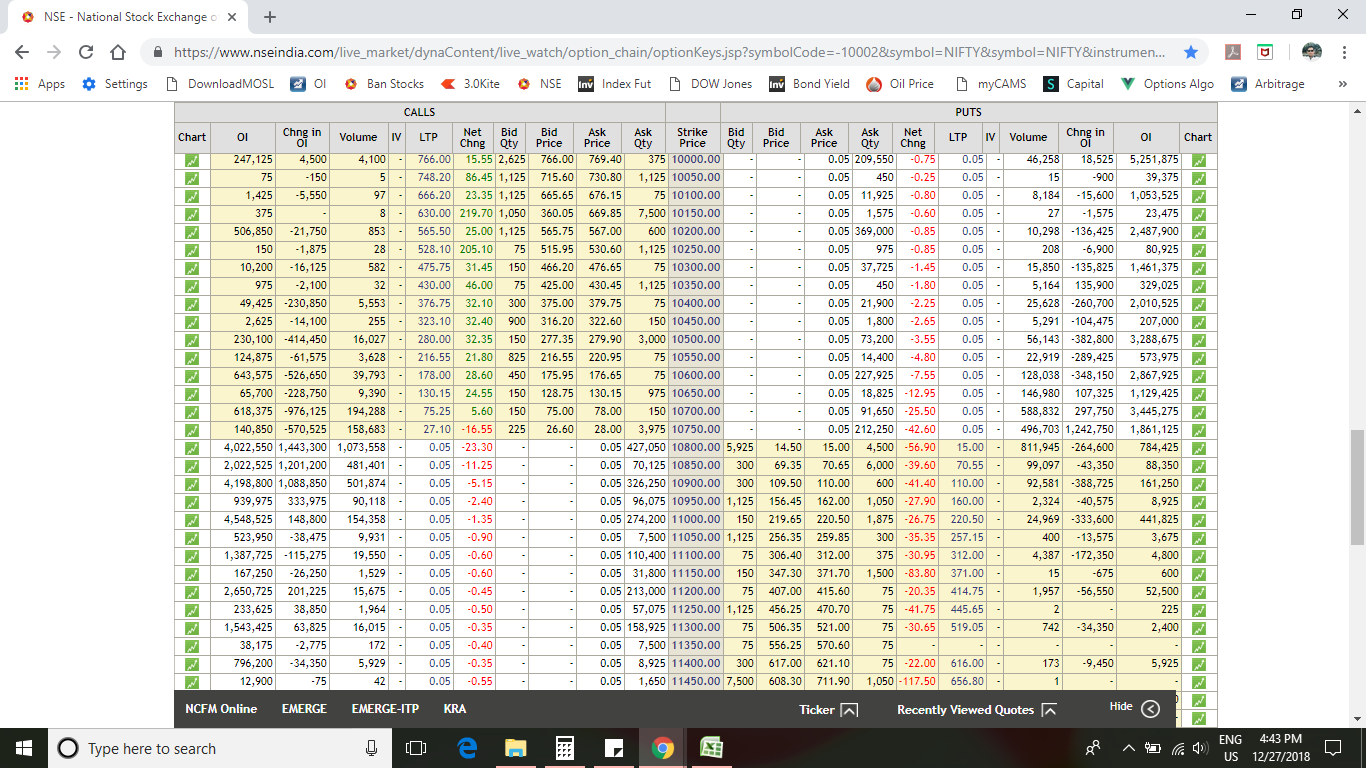Click calls LTP 766.00 value
This screenshot has width=1366, height=768.
(x=434, y=160)
